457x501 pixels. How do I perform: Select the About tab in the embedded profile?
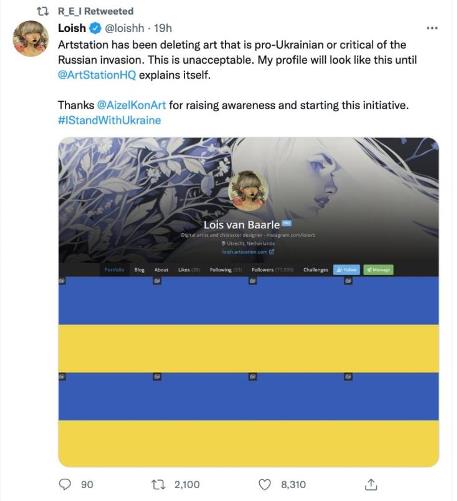click(x=161, y=270)
